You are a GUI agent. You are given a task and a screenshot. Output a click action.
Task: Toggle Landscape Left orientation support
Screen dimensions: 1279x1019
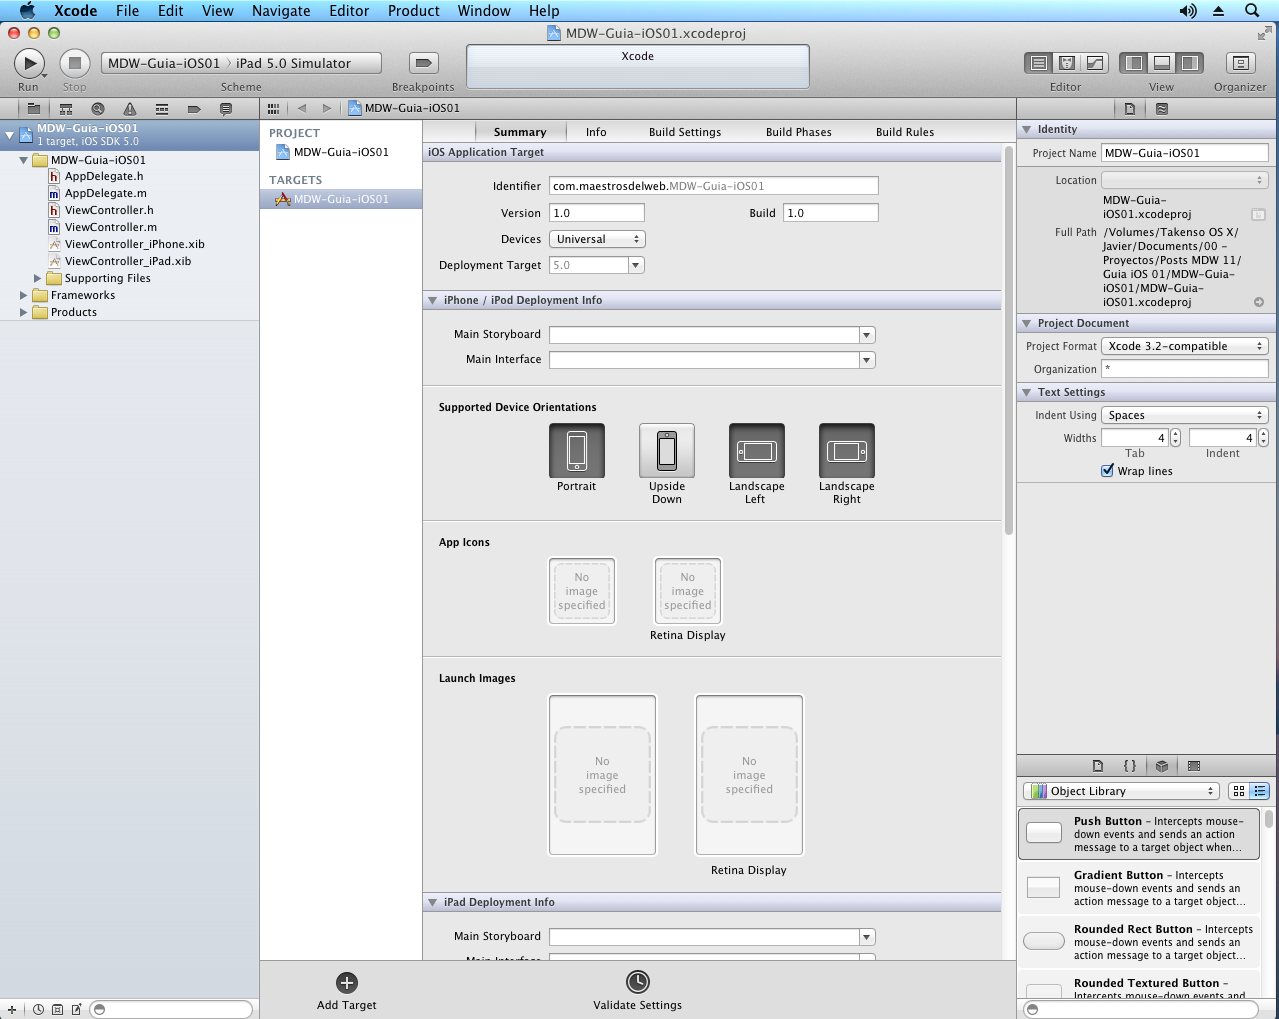click(x=757, y=450)
